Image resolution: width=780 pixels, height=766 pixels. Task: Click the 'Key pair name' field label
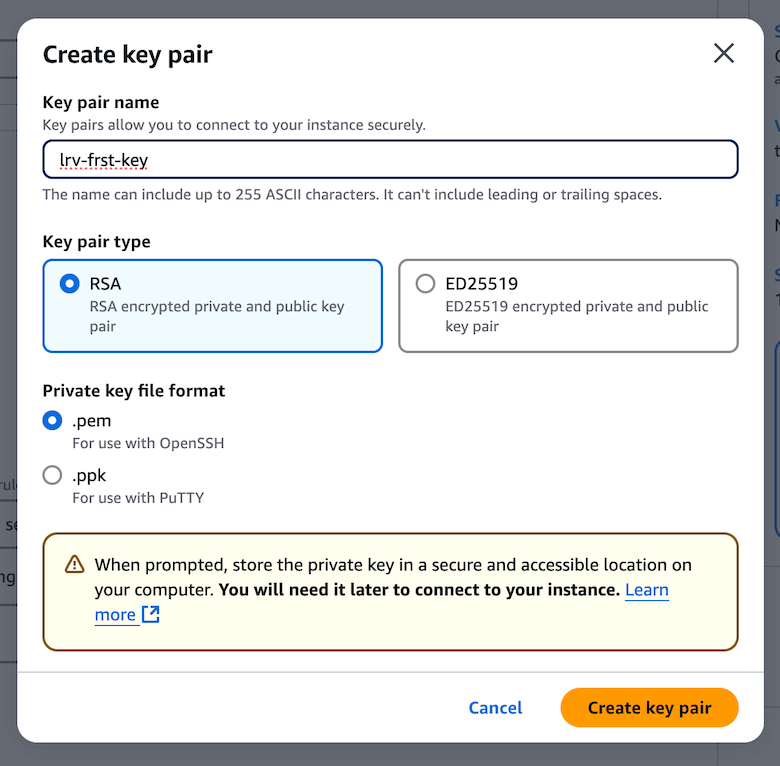point(101,102)
